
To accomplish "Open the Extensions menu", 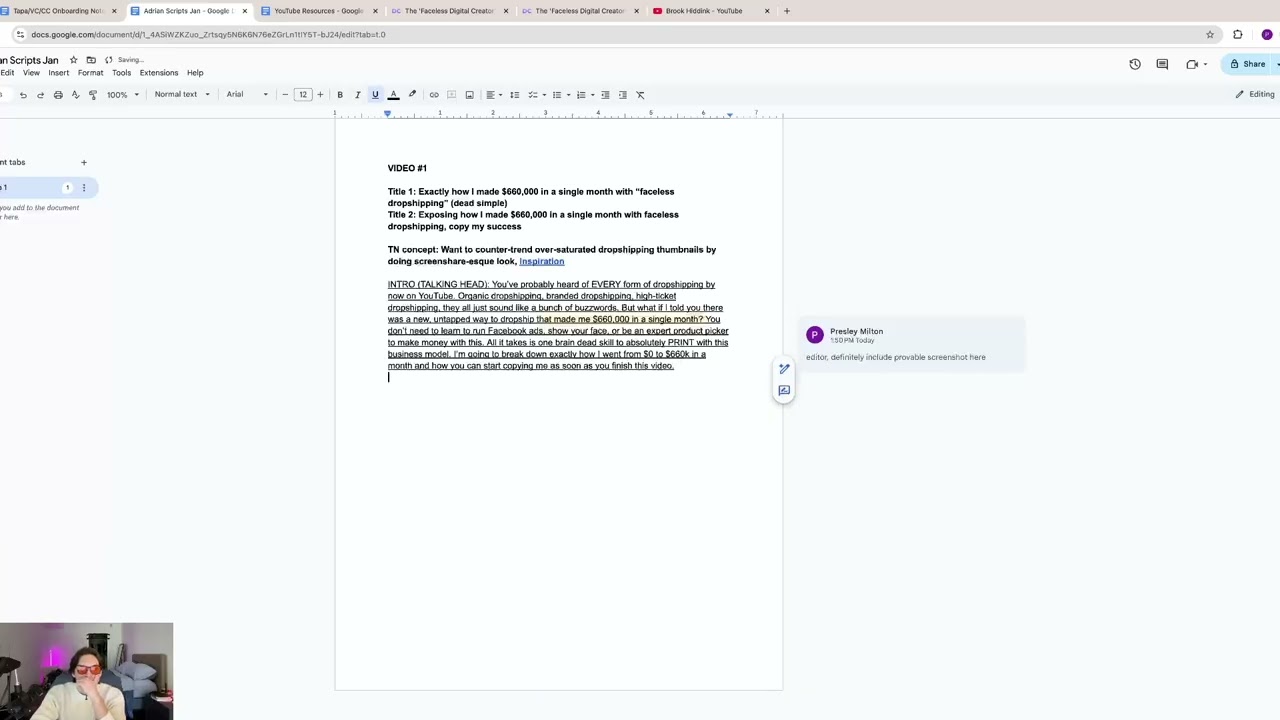I will click(x=159, y=73).
